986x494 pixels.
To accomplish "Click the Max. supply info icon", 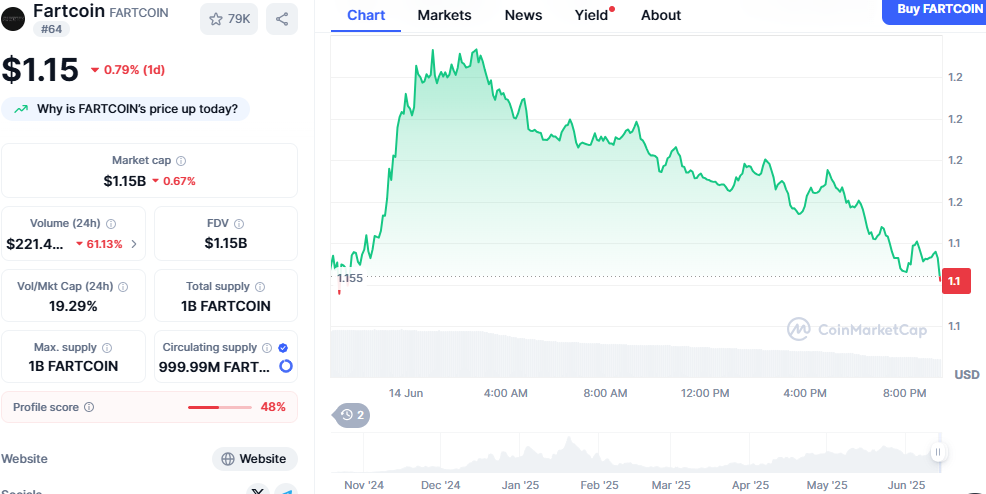I will (107, 348).
